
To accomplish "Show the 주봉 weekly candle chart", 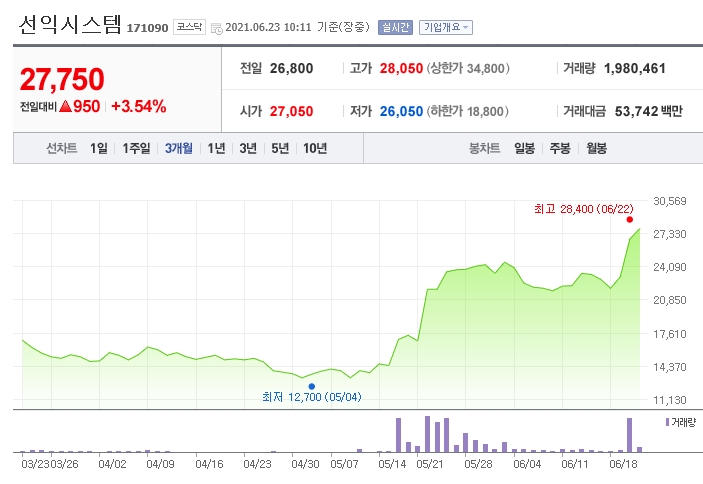I will [560, 148].
